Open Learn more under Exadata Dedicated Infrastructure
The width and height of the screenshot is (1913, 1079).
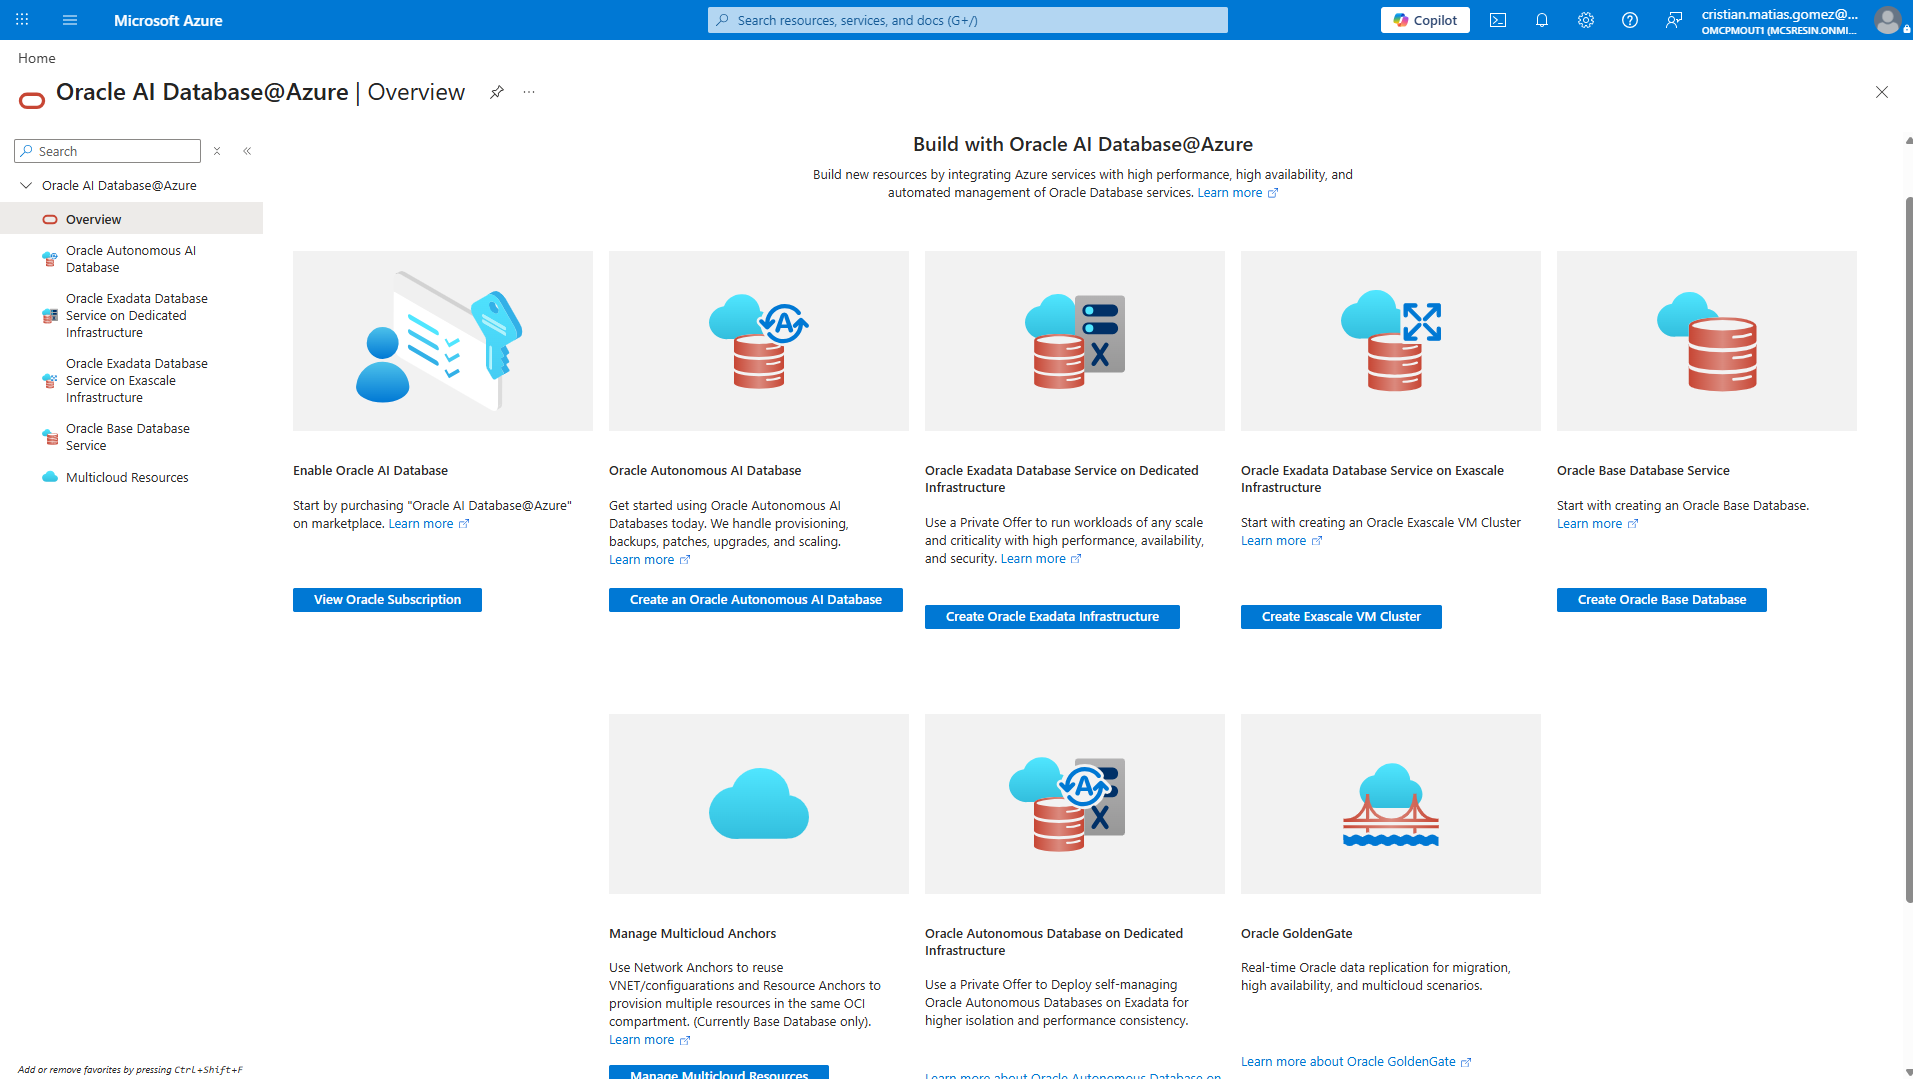pyautogui.click(x=1041, y=559)
